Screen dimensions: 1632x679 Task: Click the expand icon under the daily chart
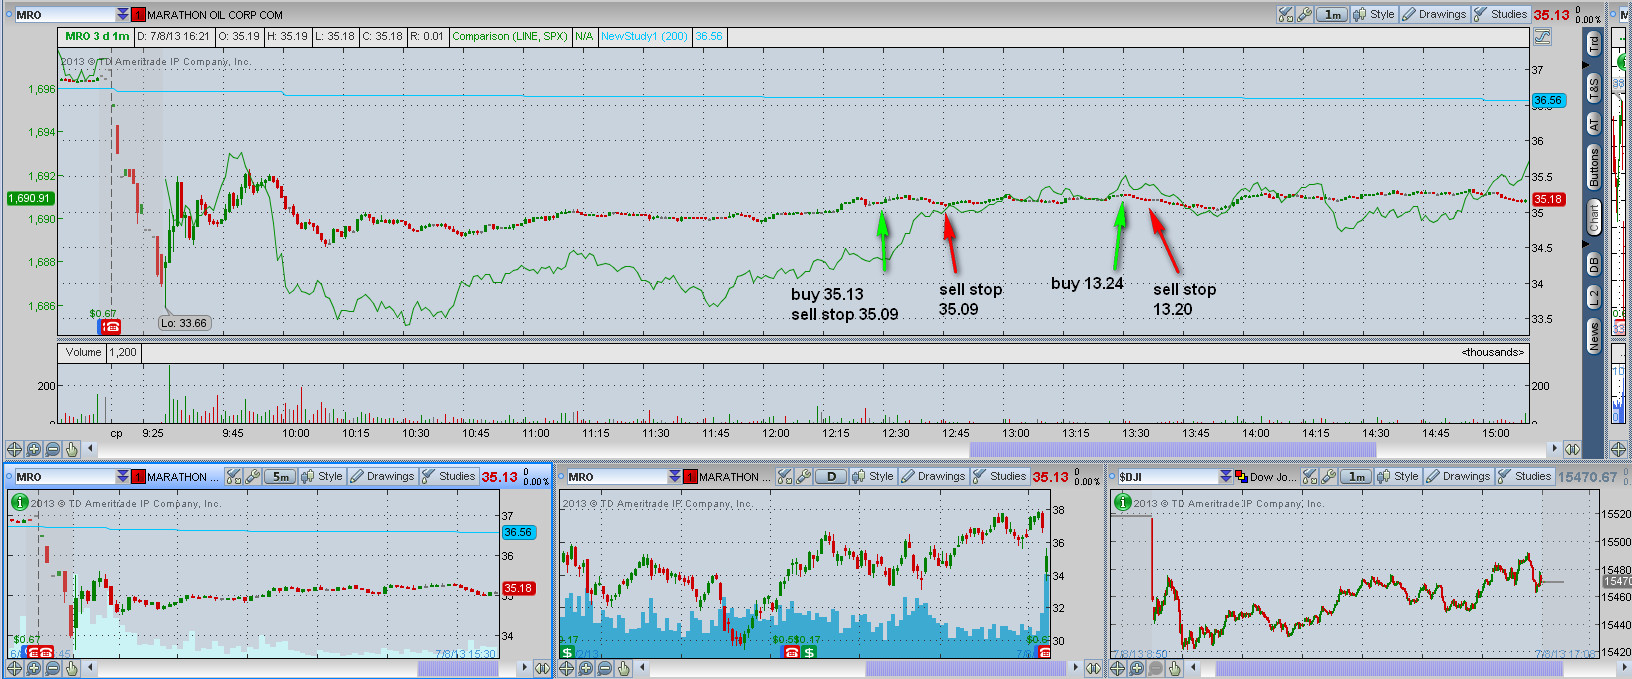1095,668
